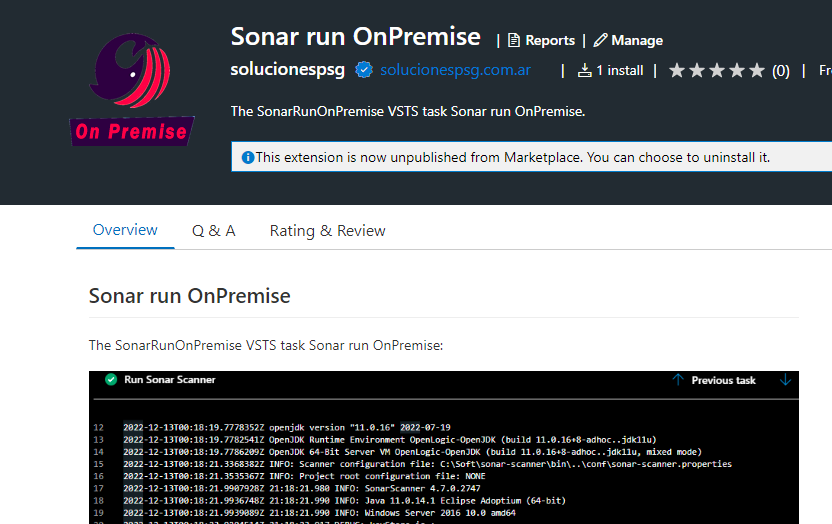Click log line 12 openjdk version
The image size is (832, 524).
coord(287,427)
